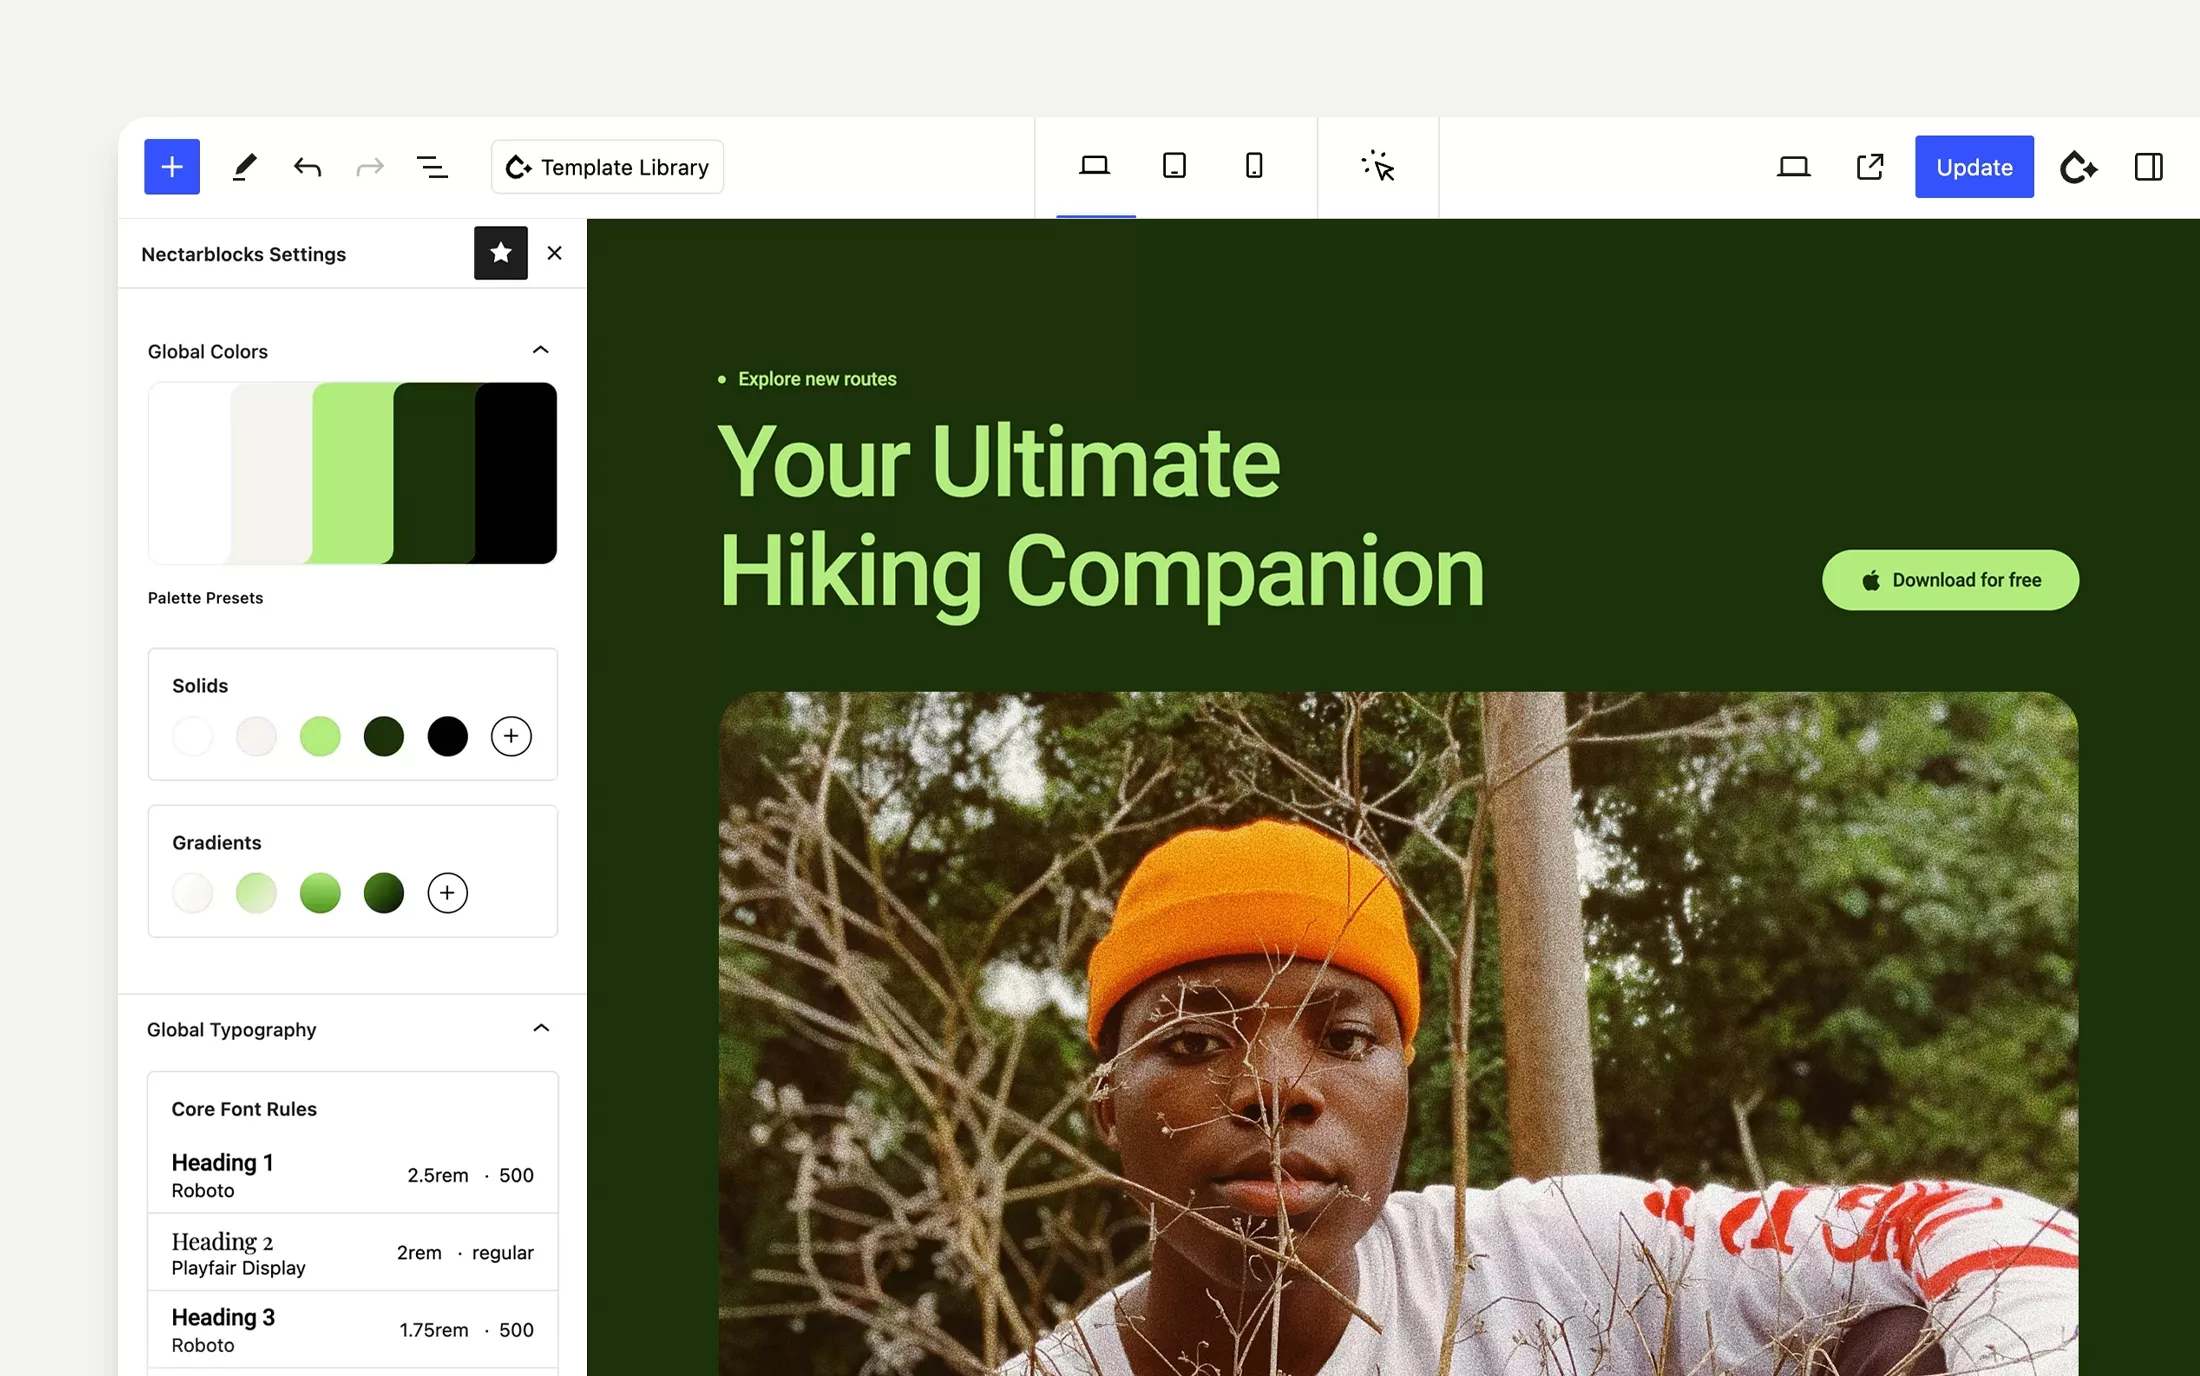This screenshot has height=1376, width=2200.
Task: Open Heading 3 Roboto font rule
Action: click(x=353, y=1330)
